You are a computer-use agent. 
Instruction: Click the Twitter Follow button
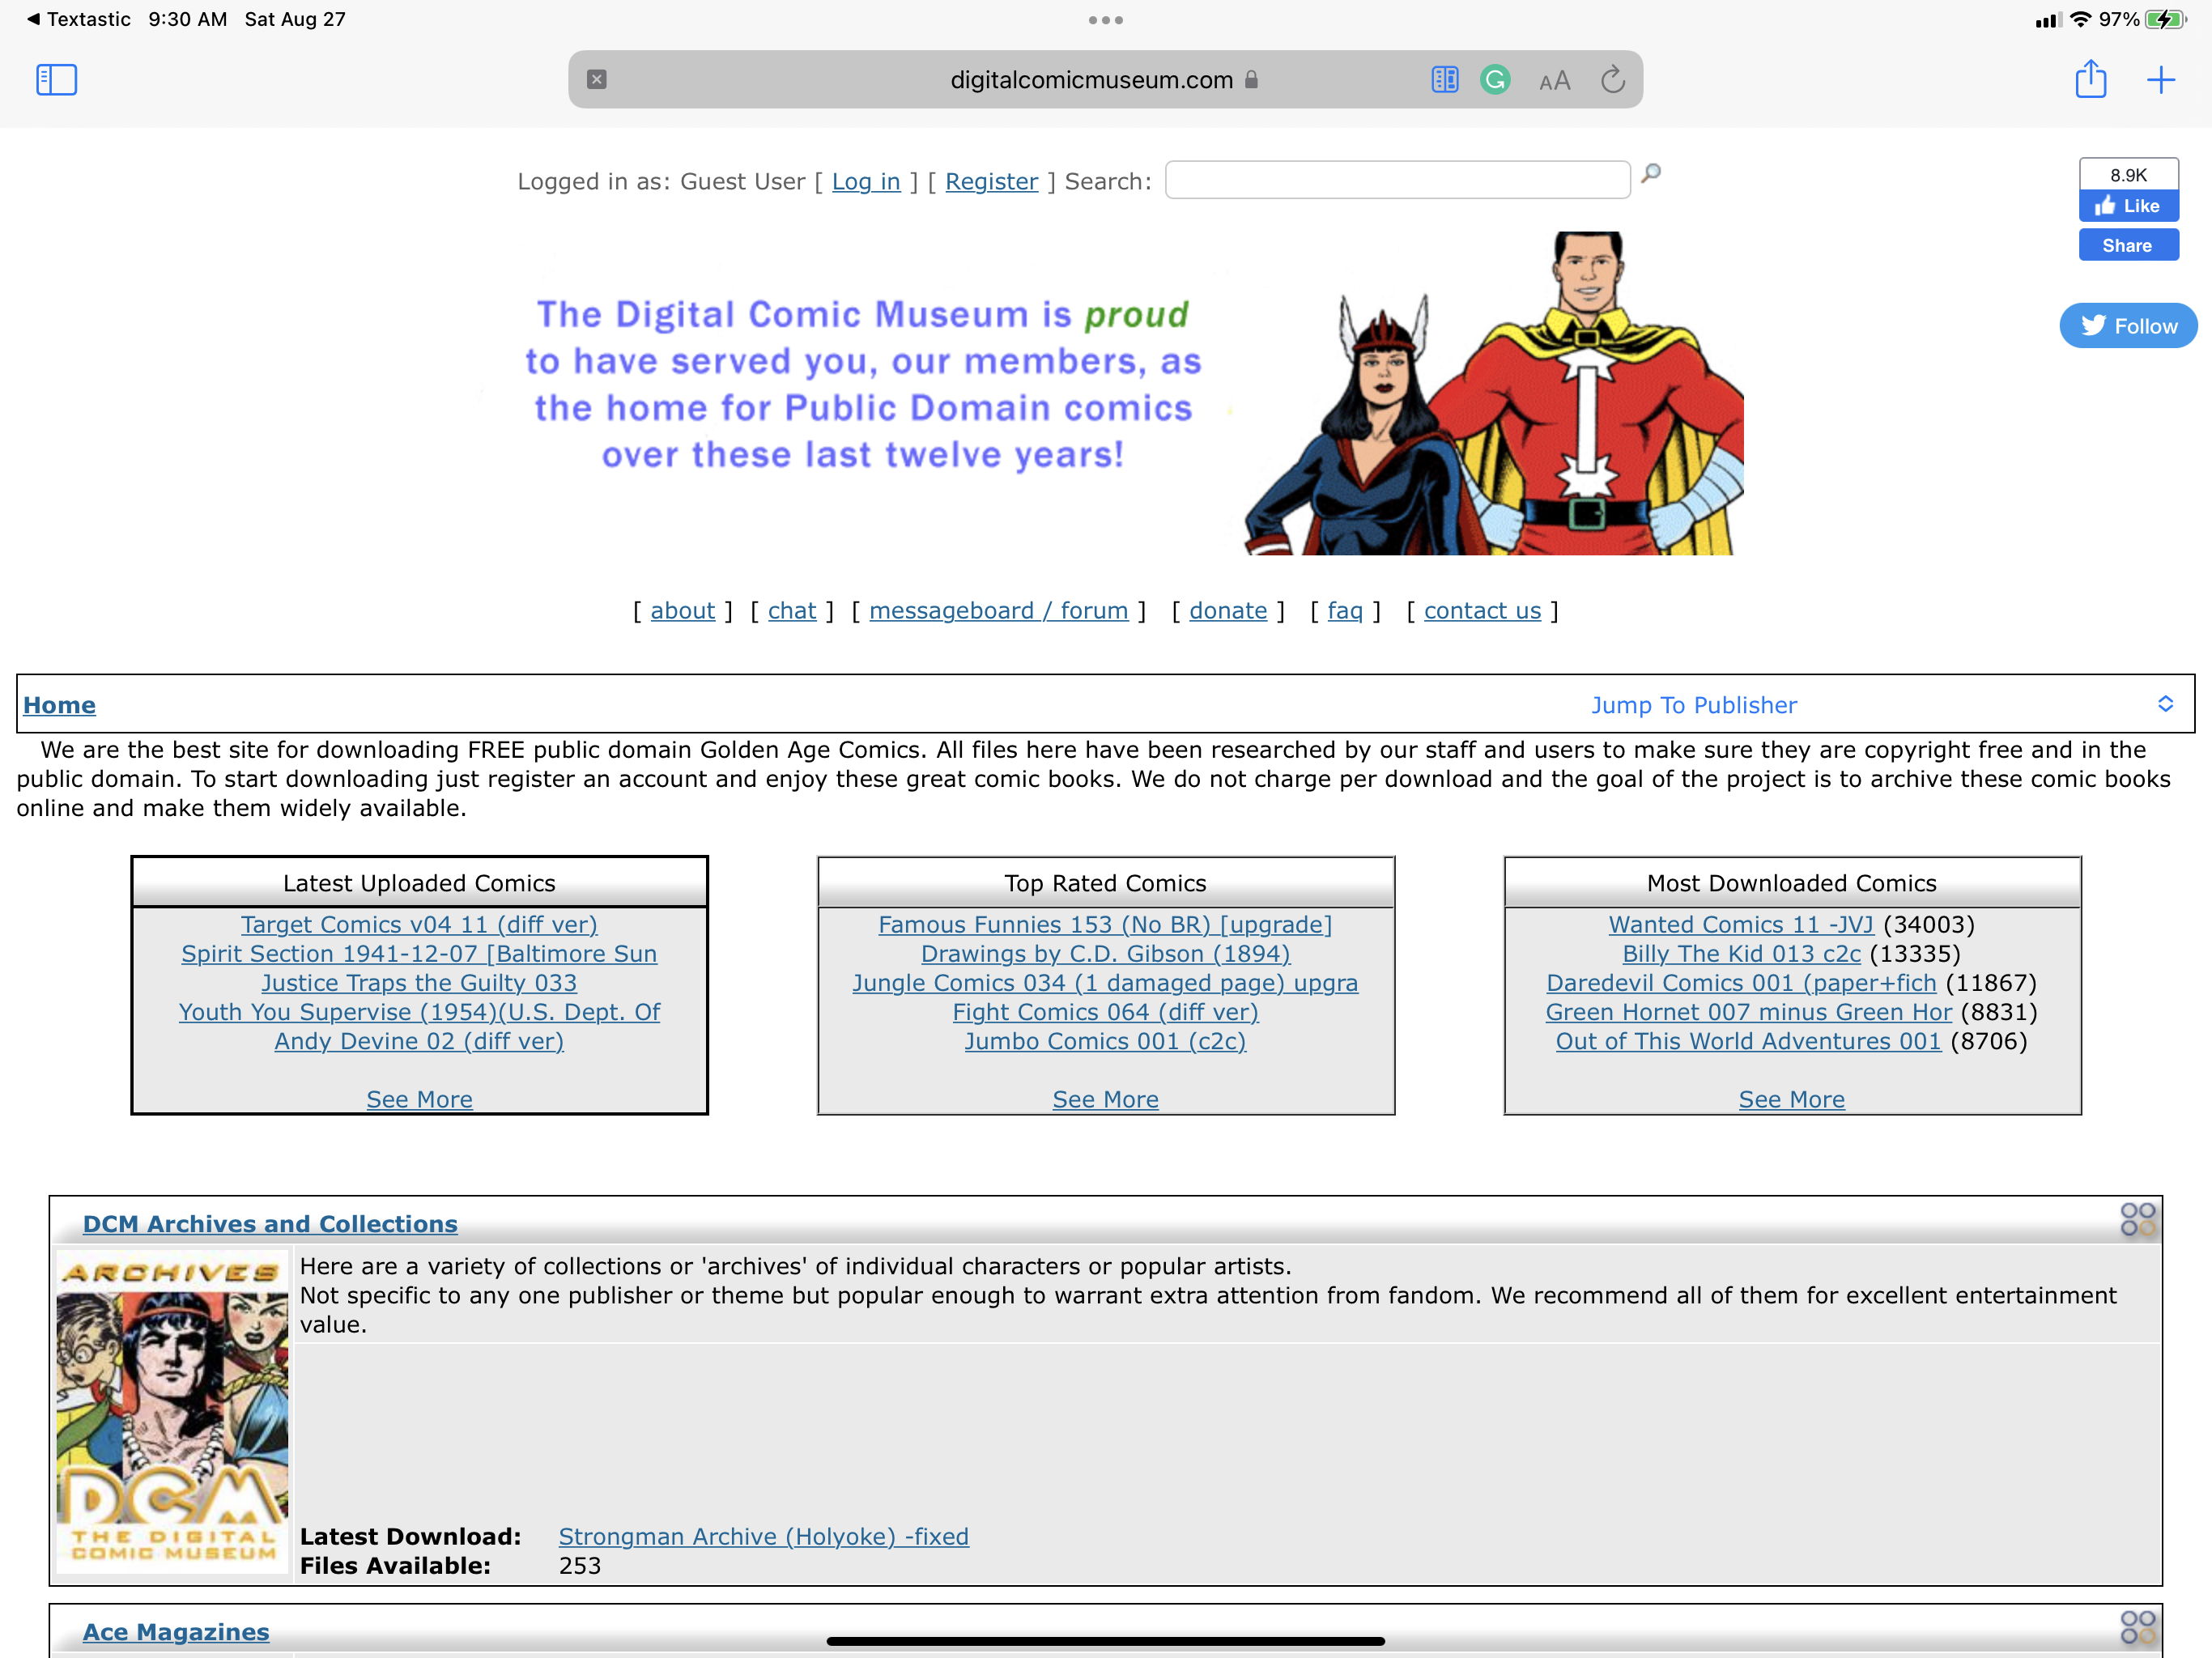tap(2128, 326)
